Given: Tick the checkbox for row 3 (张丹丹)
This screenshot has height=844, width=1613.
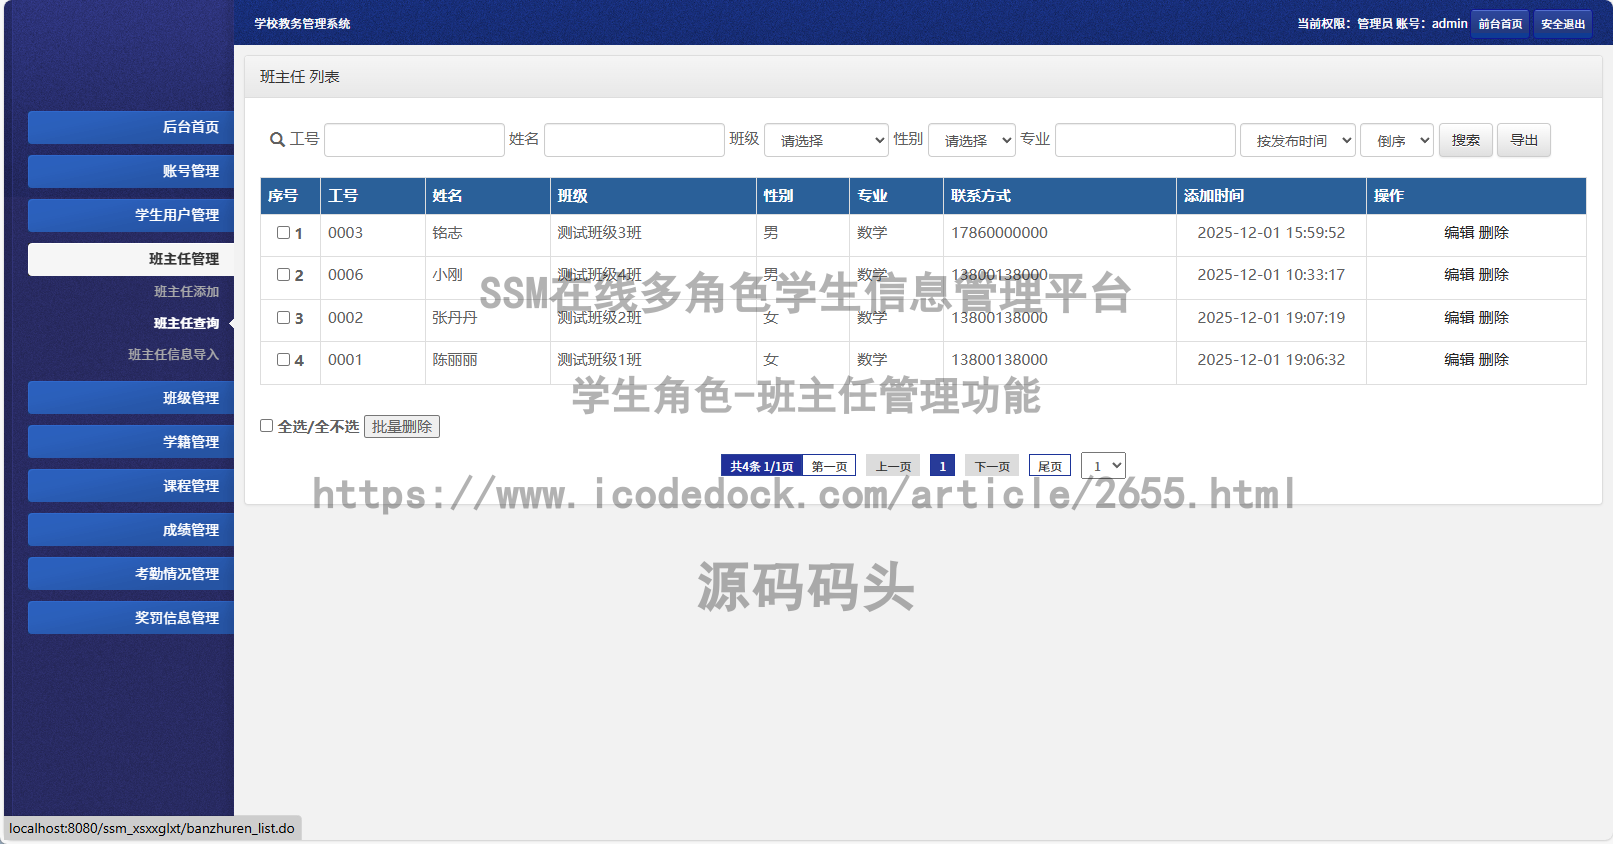Looking at the screenshot, I should click(283, 318).
